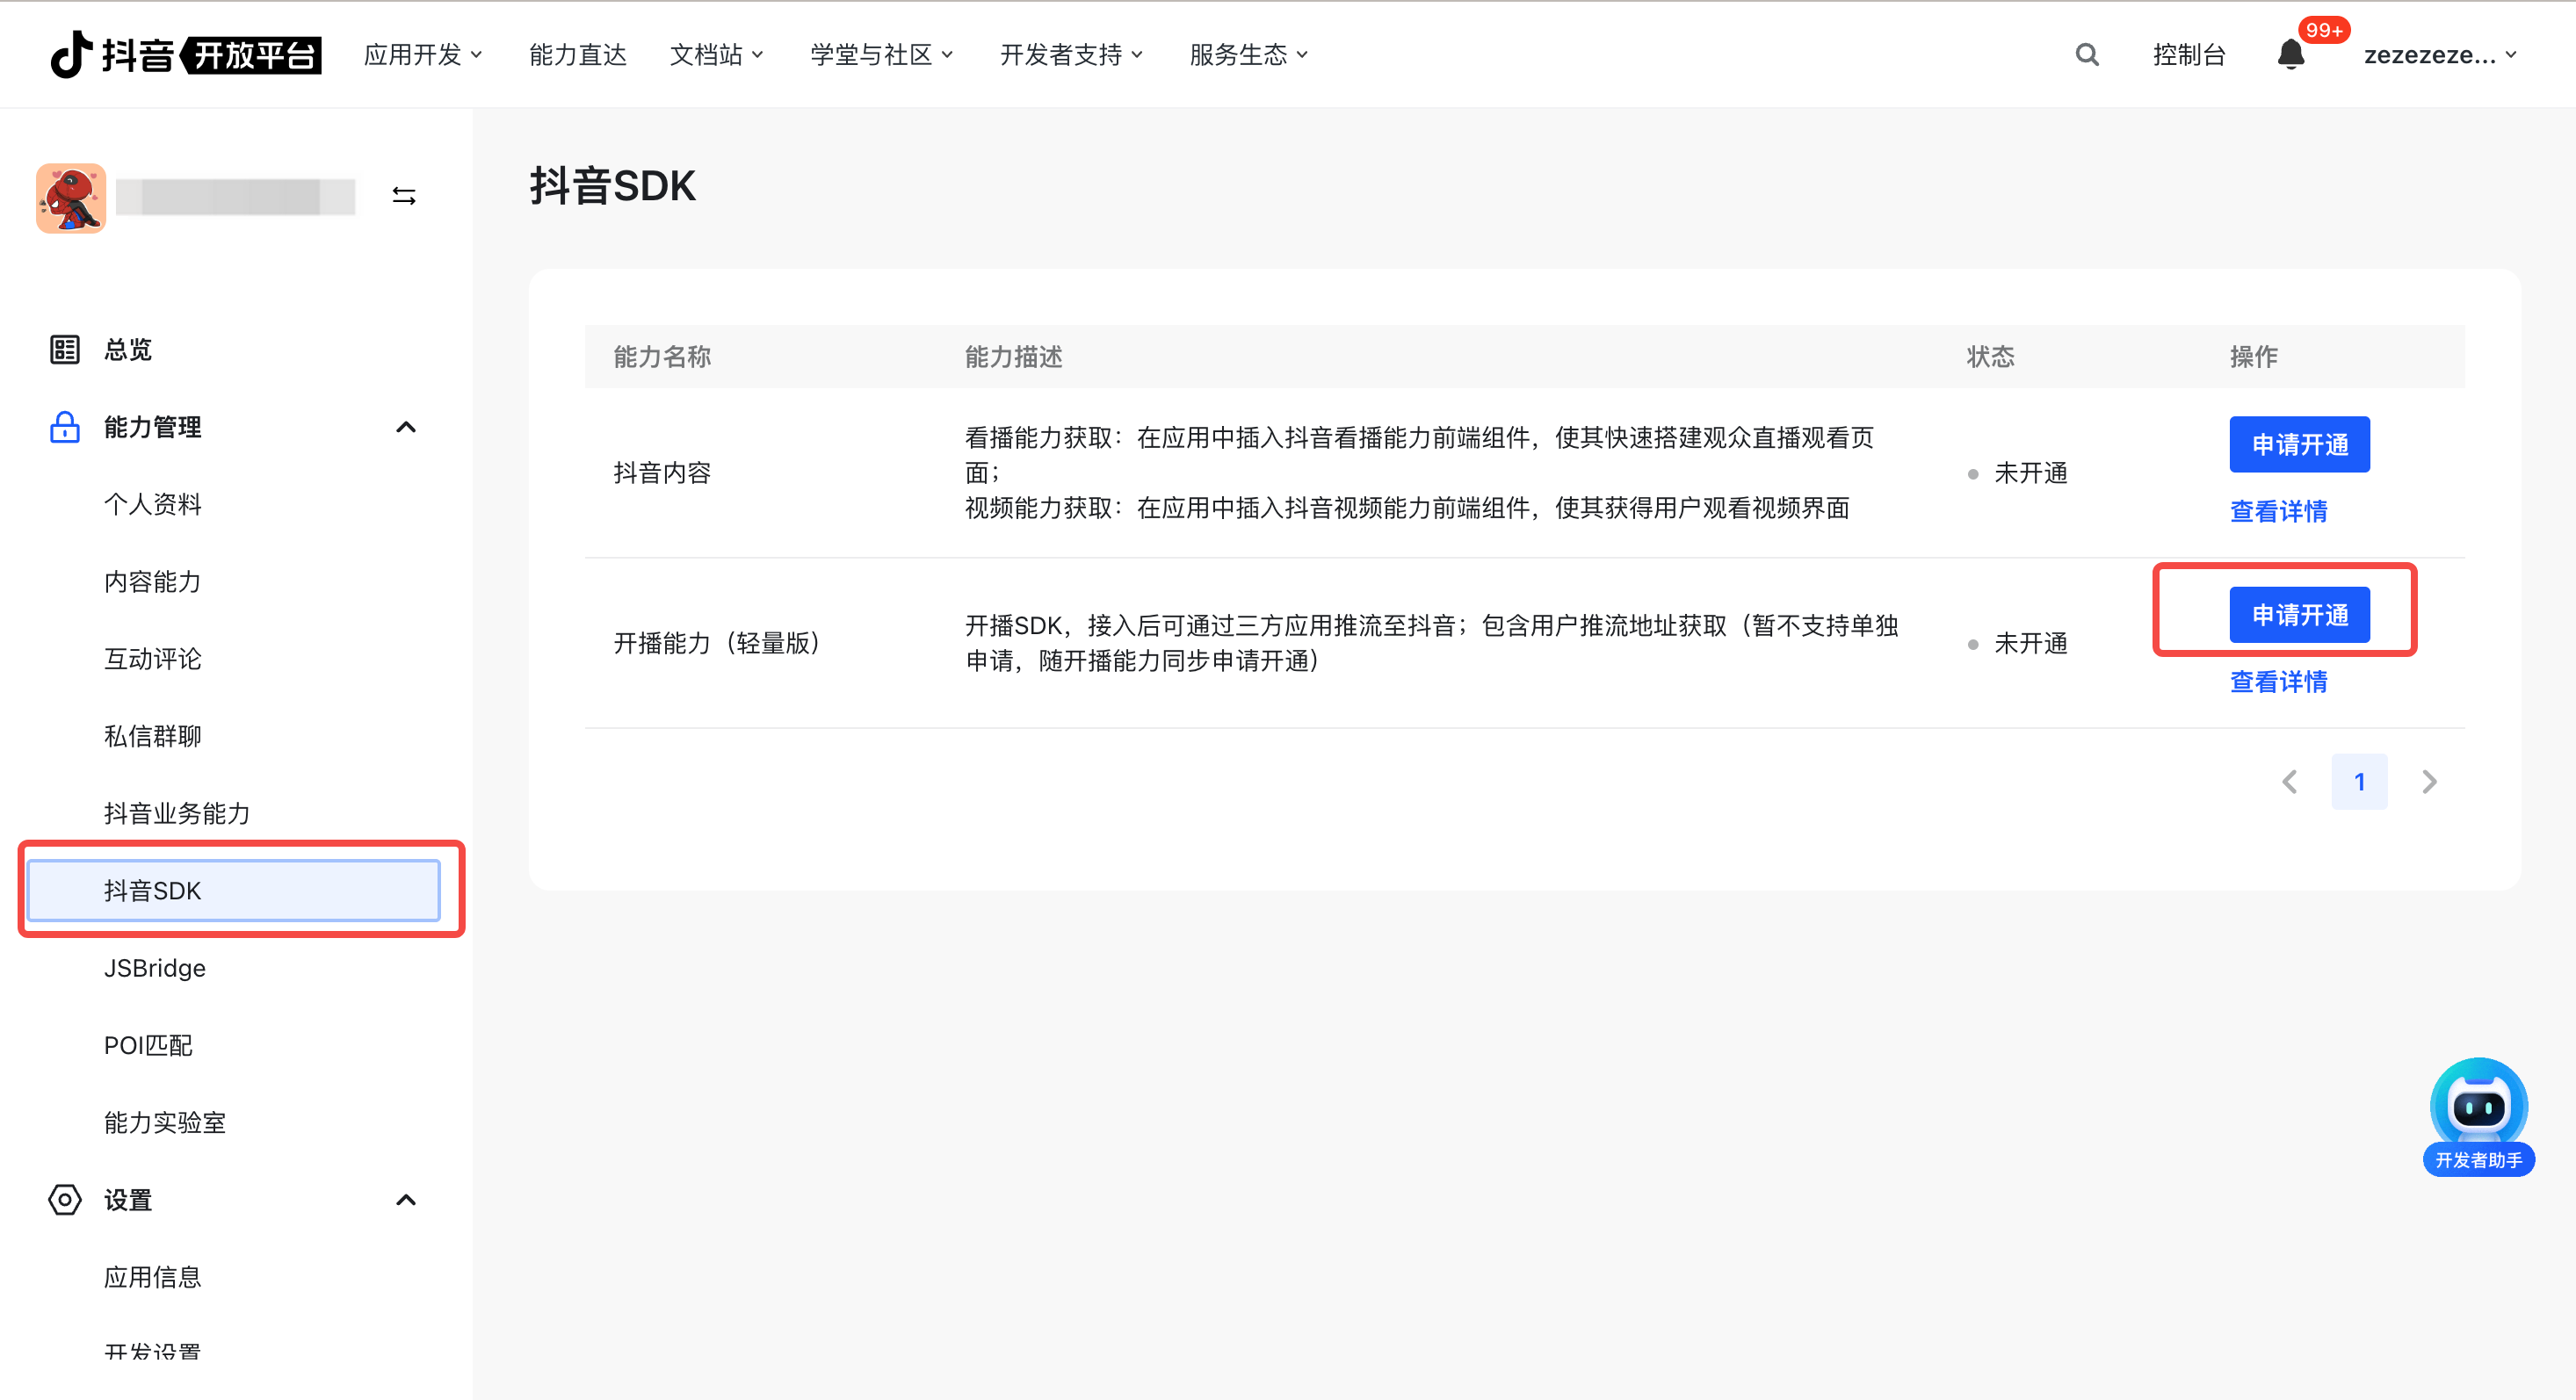Click 申请开通 for 开播能力（轻量版）
Image resolution: width=2576 pixels, height=1400 pixels.
click(2299, 614)
